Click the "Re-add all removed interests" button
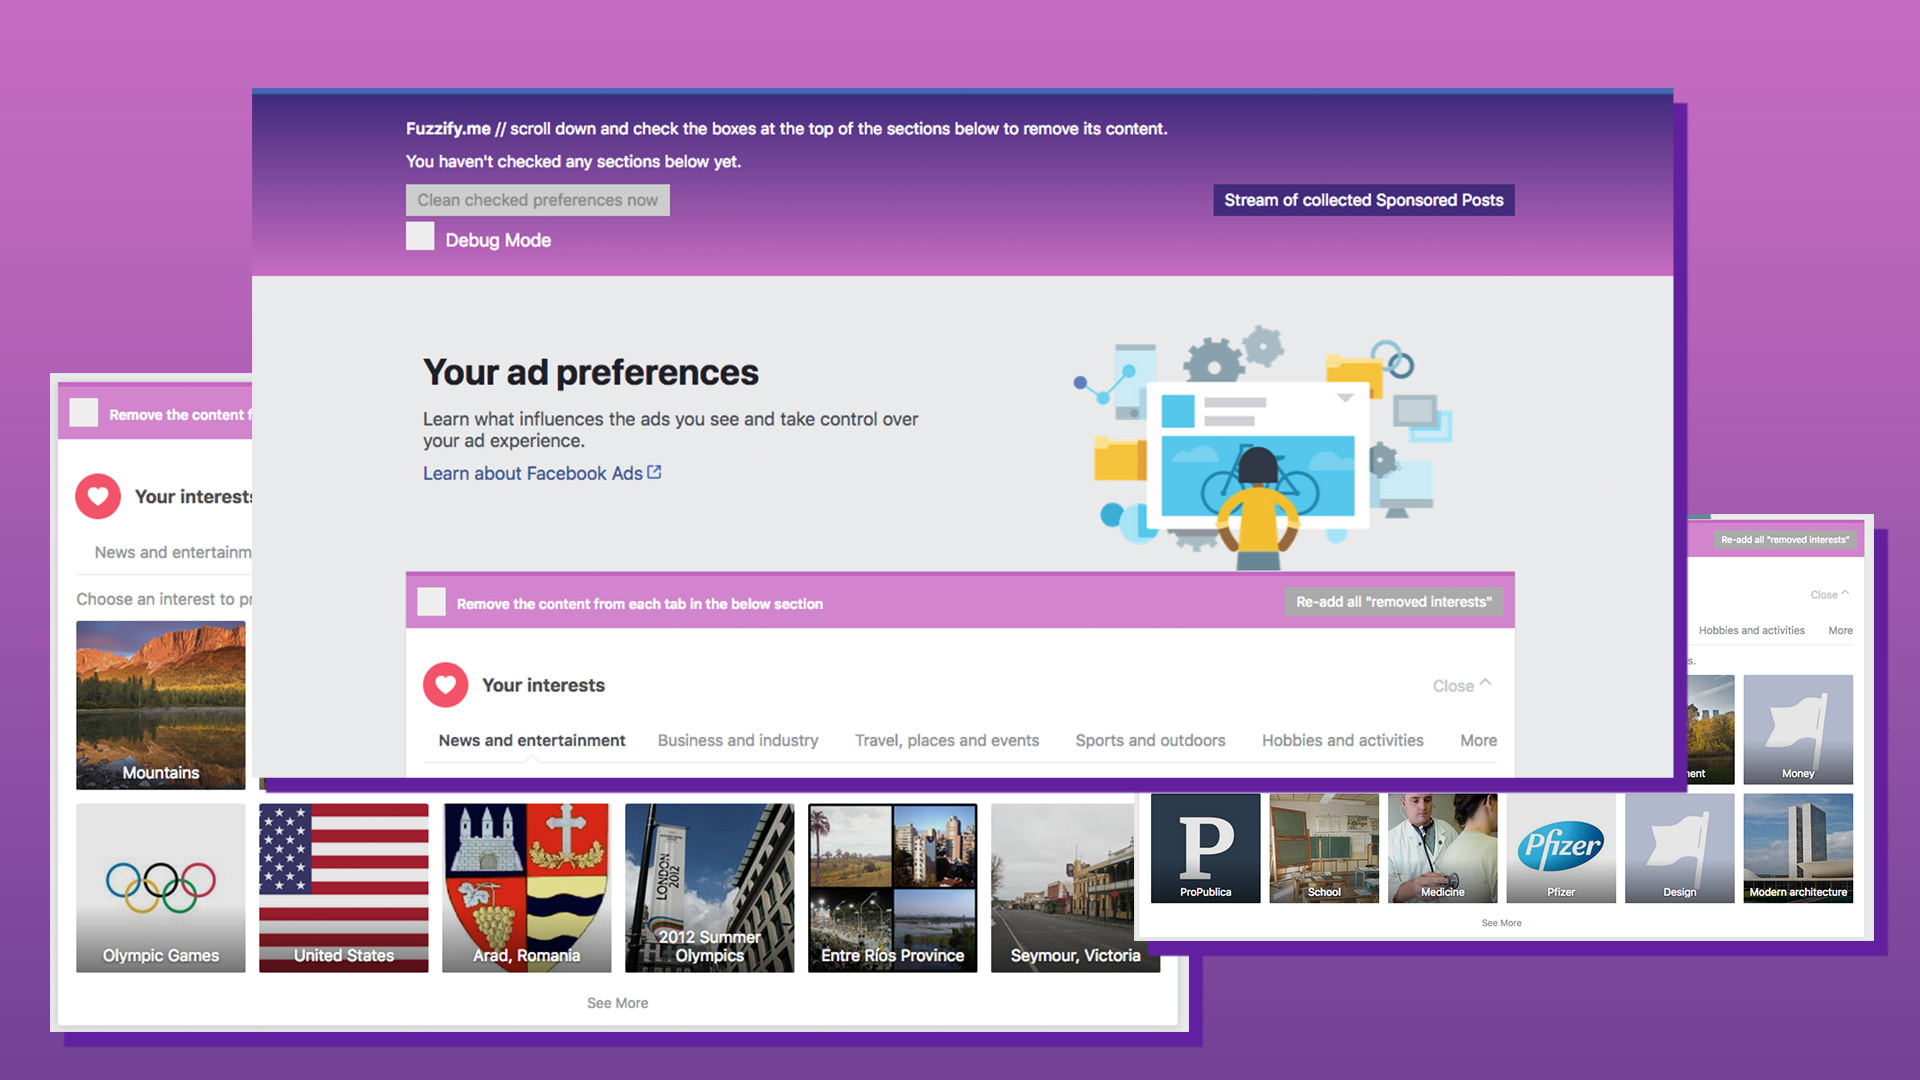 click(1394, 601)
